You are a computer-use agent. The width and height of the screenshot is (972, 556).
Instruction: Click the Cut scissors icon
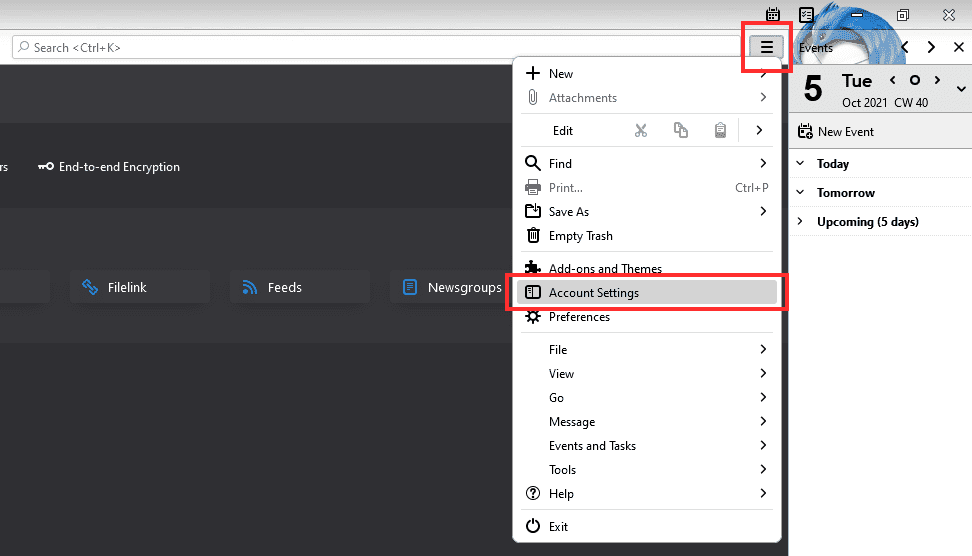point(640,130)
